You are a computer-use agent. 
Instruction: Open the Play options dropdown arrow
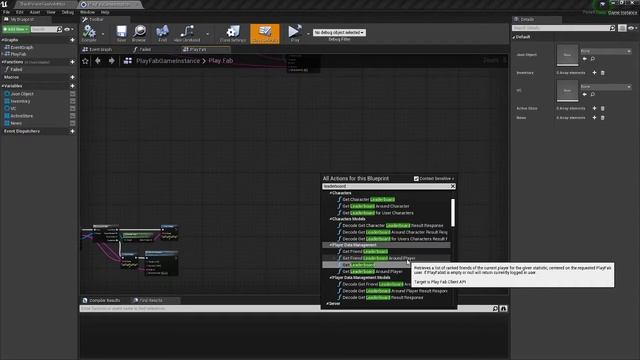[308, 34]
